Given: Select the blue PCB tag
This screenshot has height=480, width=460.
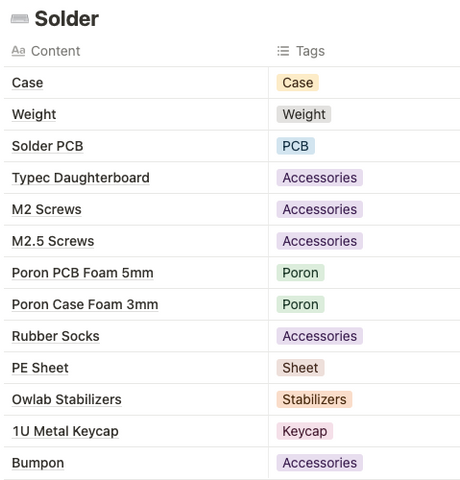Looking at the screenshot, I should pos(295,146).
